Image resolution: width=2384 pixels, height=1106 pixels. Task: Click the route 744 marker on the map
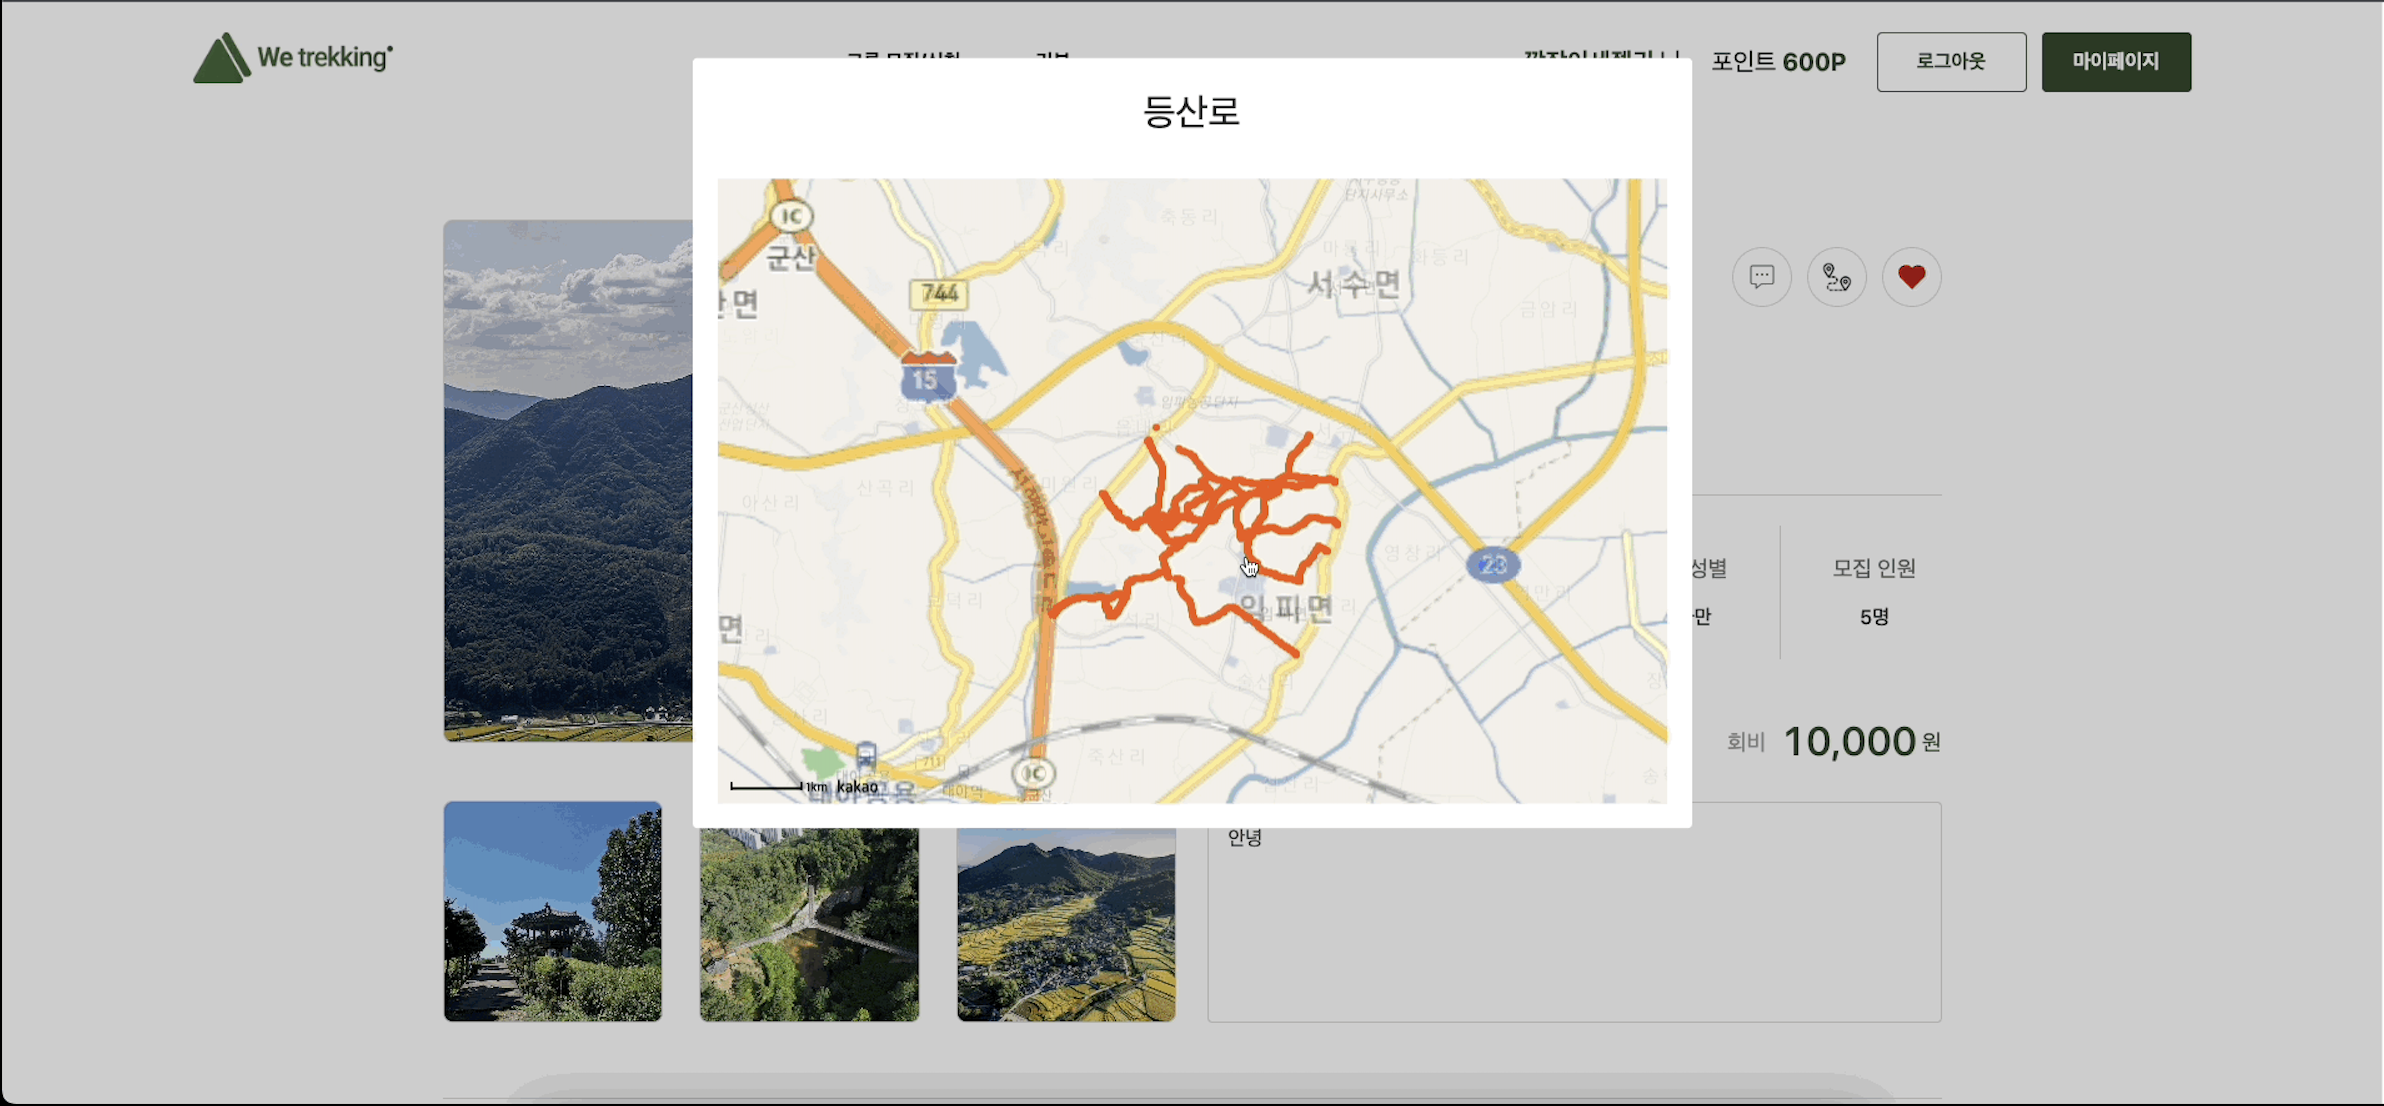(937, 291)
